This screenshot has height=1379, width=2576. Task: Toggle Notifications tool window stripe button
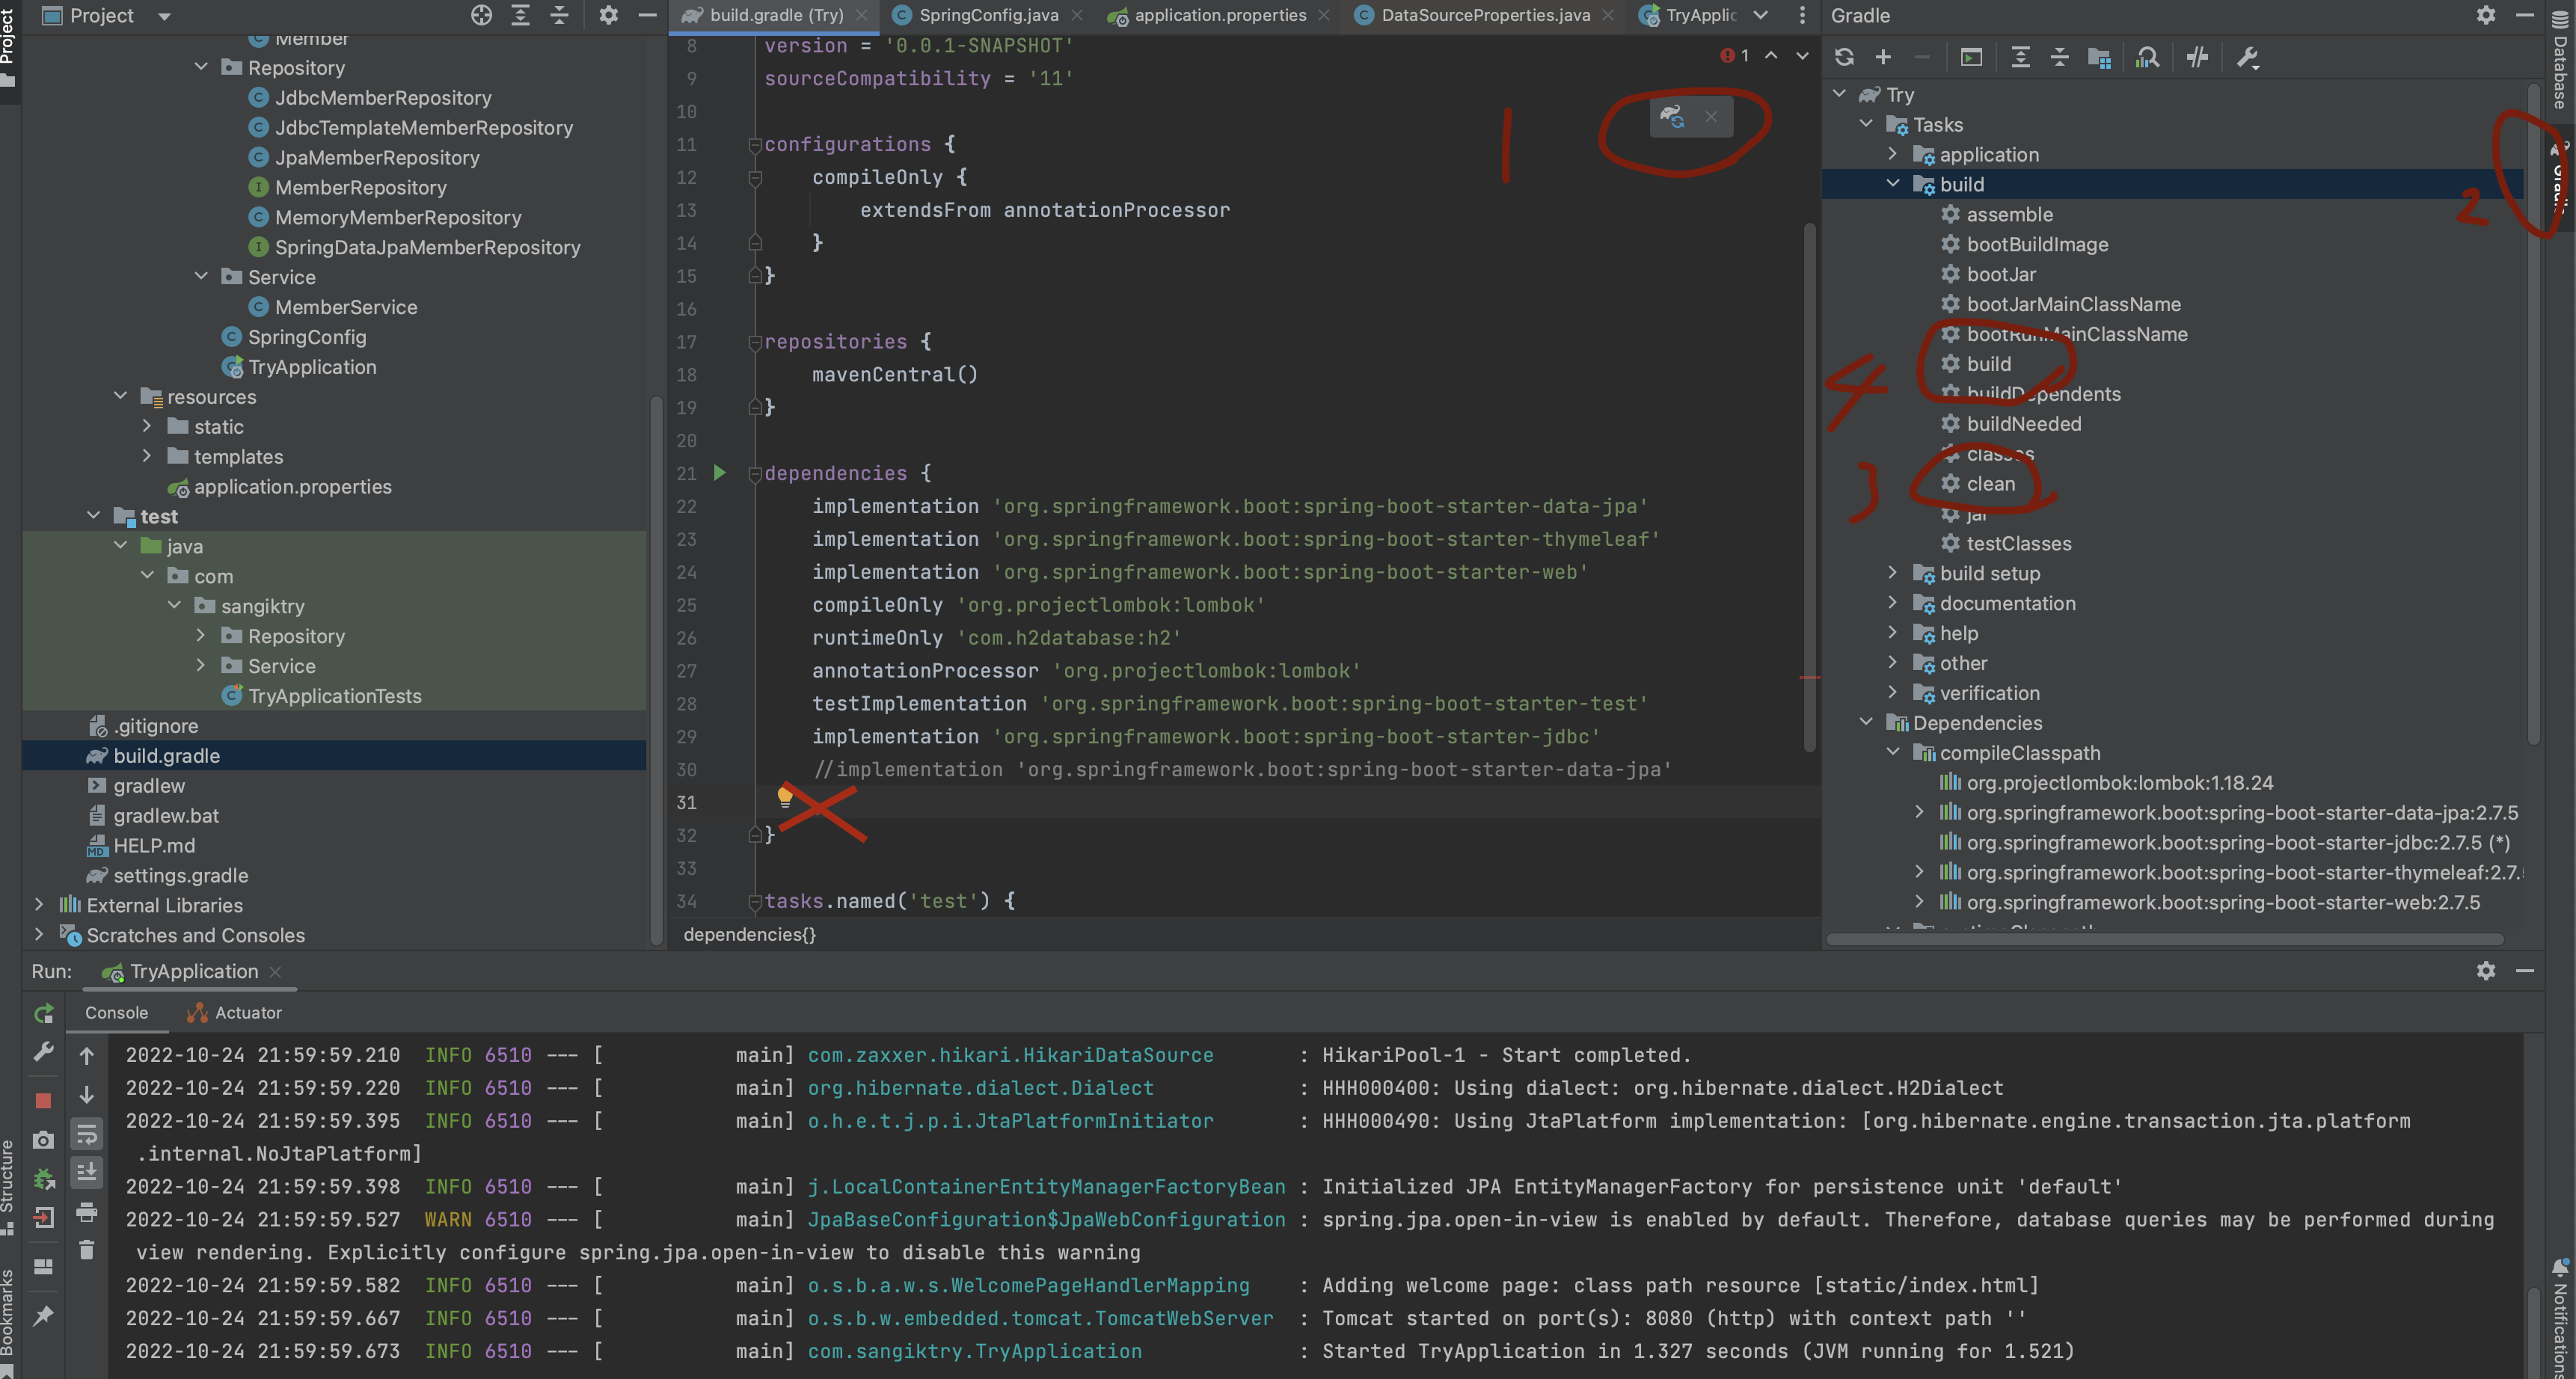tap(2561, 1318)
